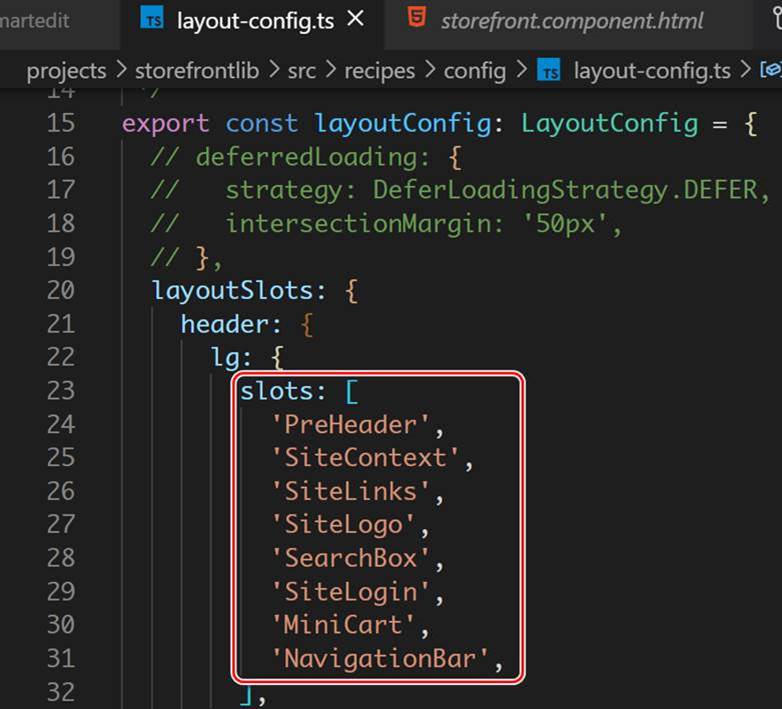Click the 'SiteLinks' string
Viewport: 782px width, 709px height.
tap(351, 491)
